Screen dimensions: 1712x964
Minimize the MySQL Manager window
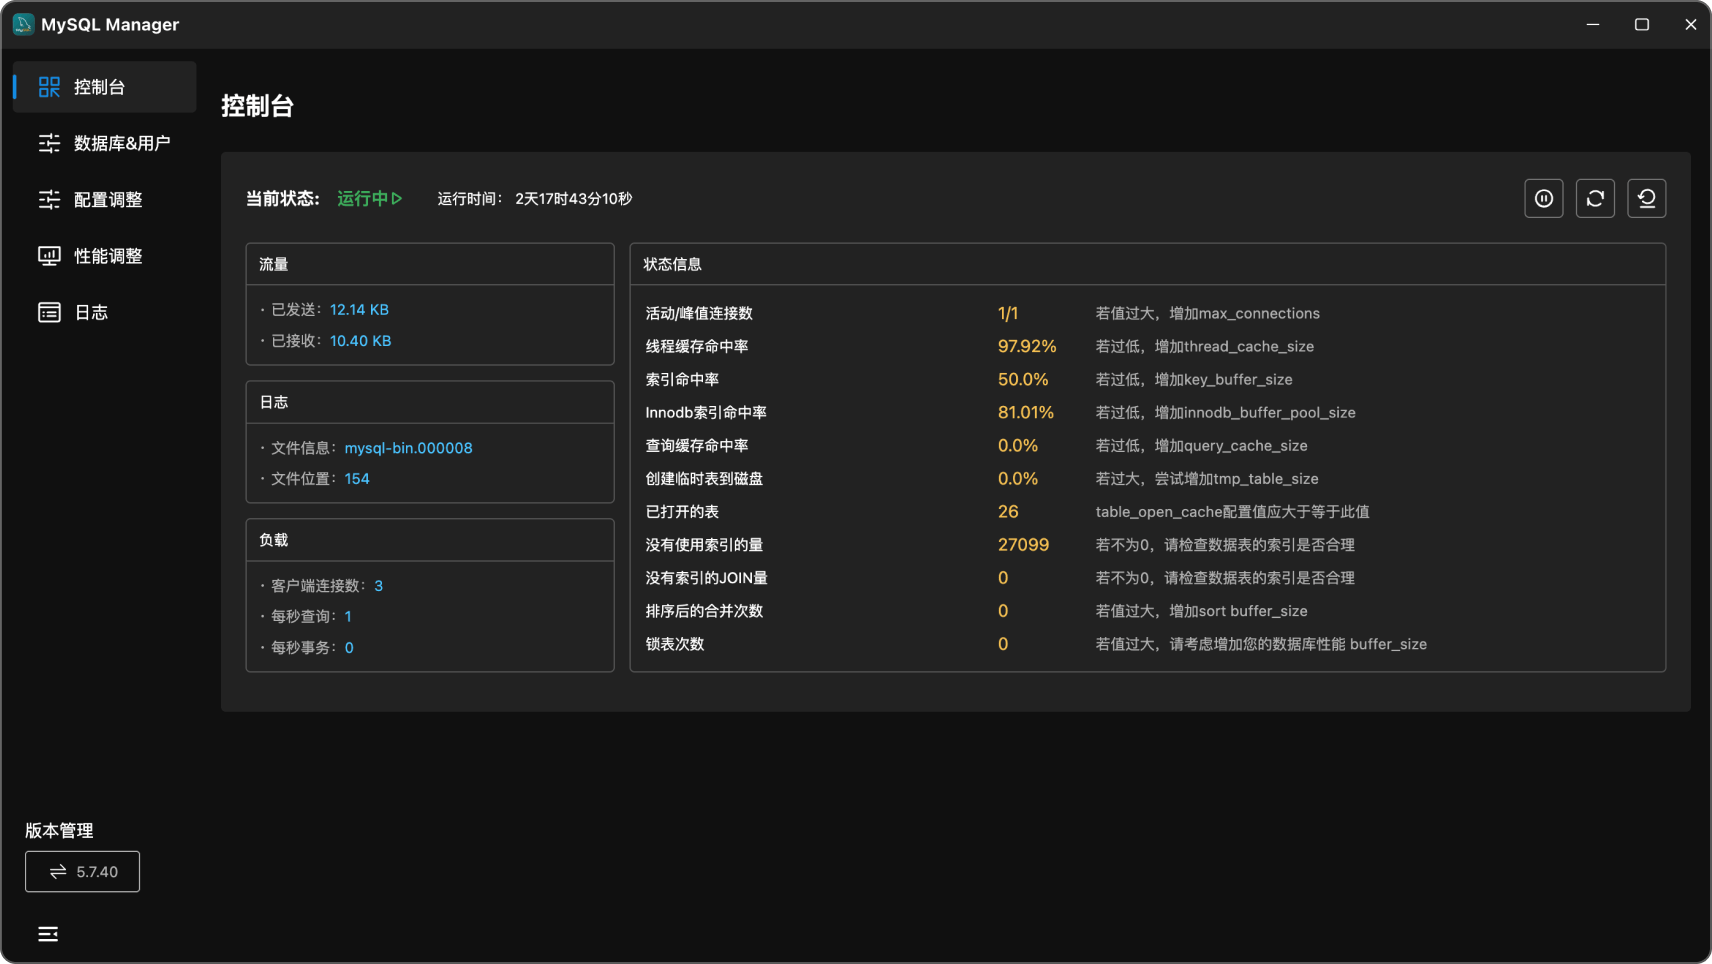[1592, 24]
